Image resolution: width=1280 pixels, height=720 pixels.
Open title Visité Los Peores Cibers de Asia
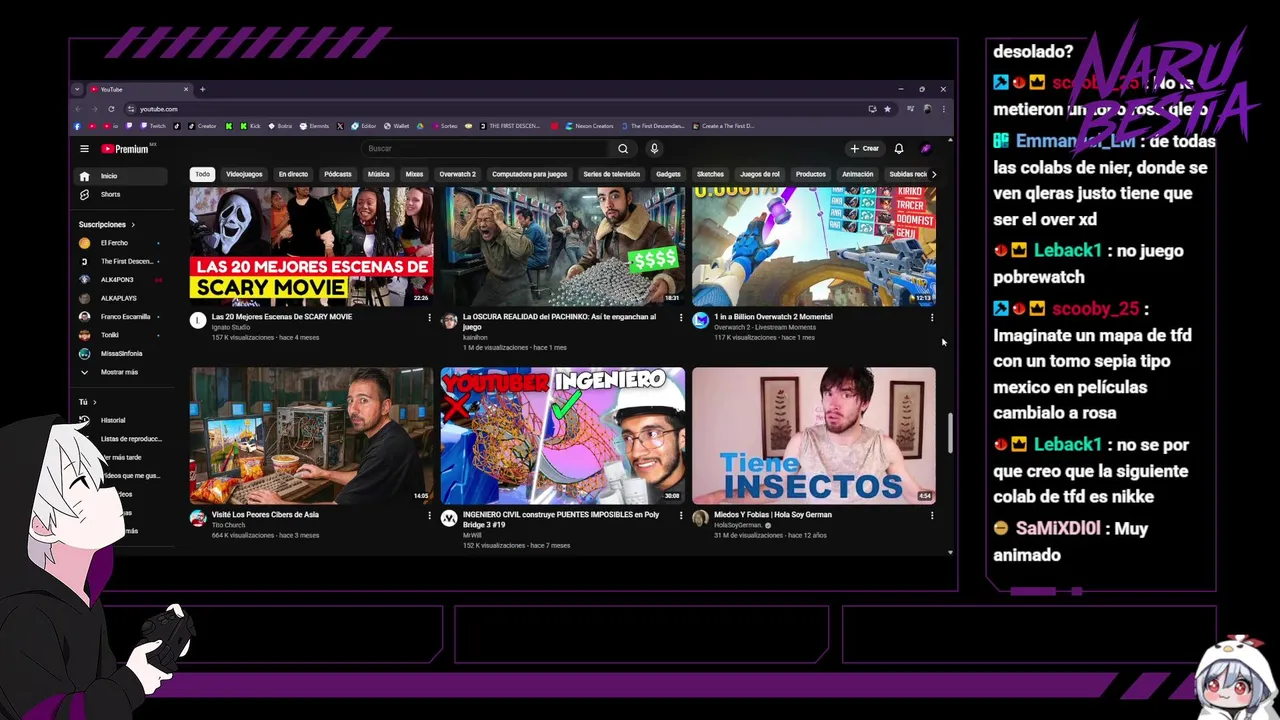[266, 515]
